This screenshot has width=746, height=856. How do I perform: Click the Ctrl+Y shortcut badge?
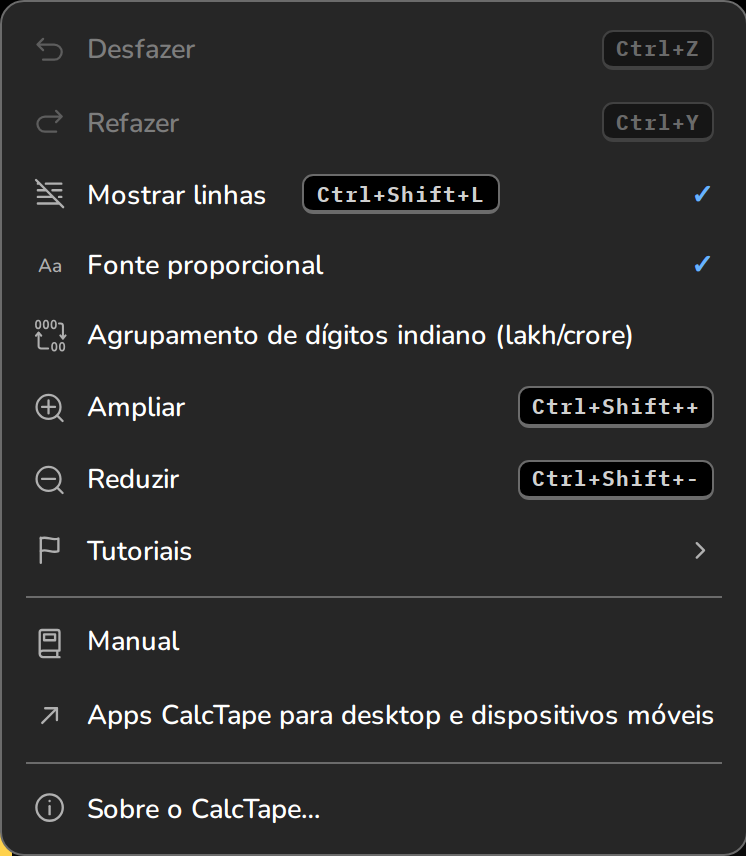tap(658, 122)
